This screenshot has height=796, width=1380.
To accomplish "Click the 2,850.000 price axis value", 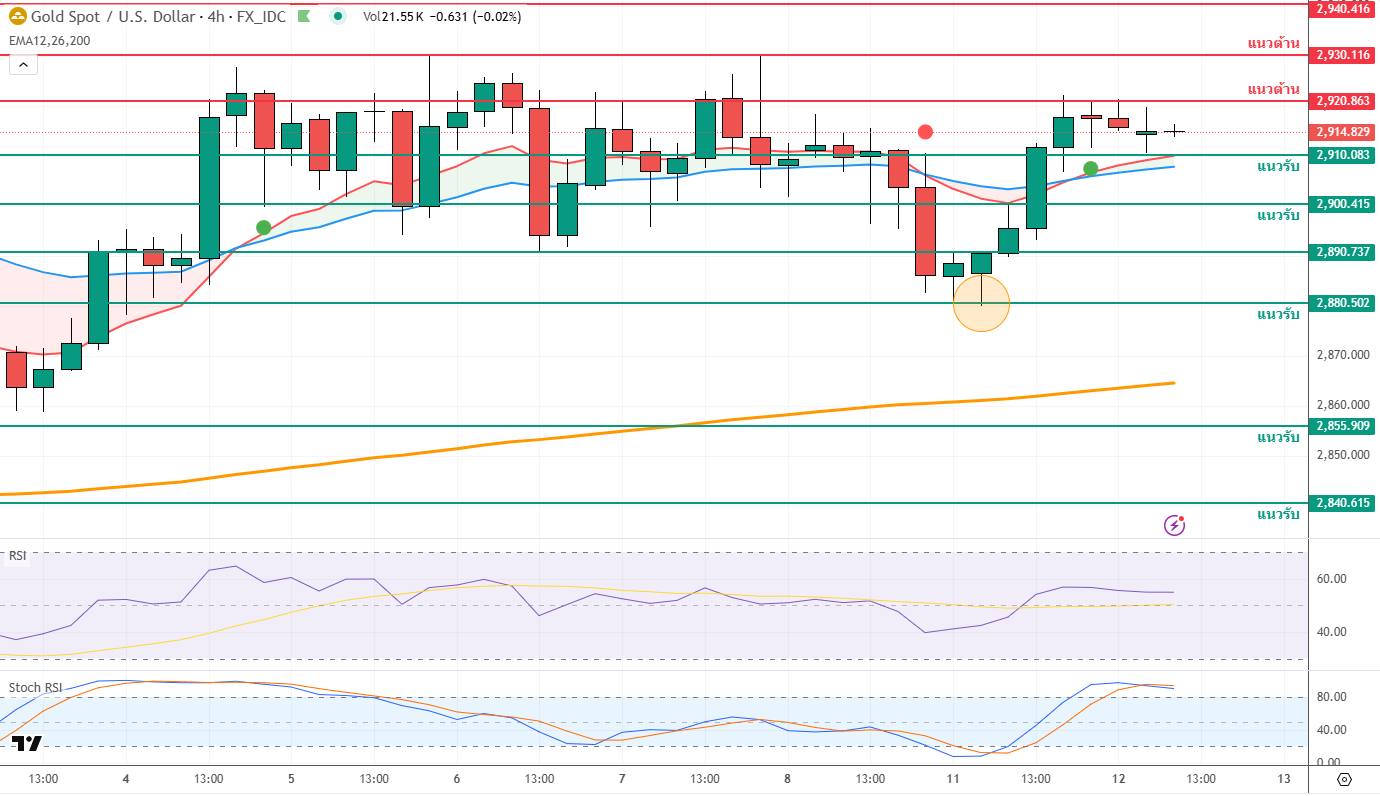I will [x=1342, y=455].
